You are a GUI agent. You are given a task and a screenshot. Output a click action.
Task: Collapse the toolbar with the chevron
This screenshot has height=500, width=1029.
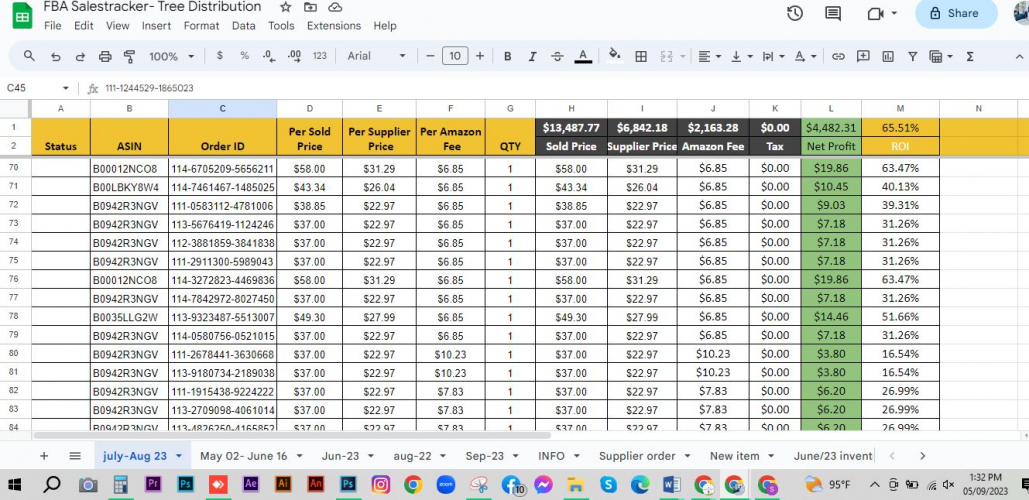[x=1018, y=56]
